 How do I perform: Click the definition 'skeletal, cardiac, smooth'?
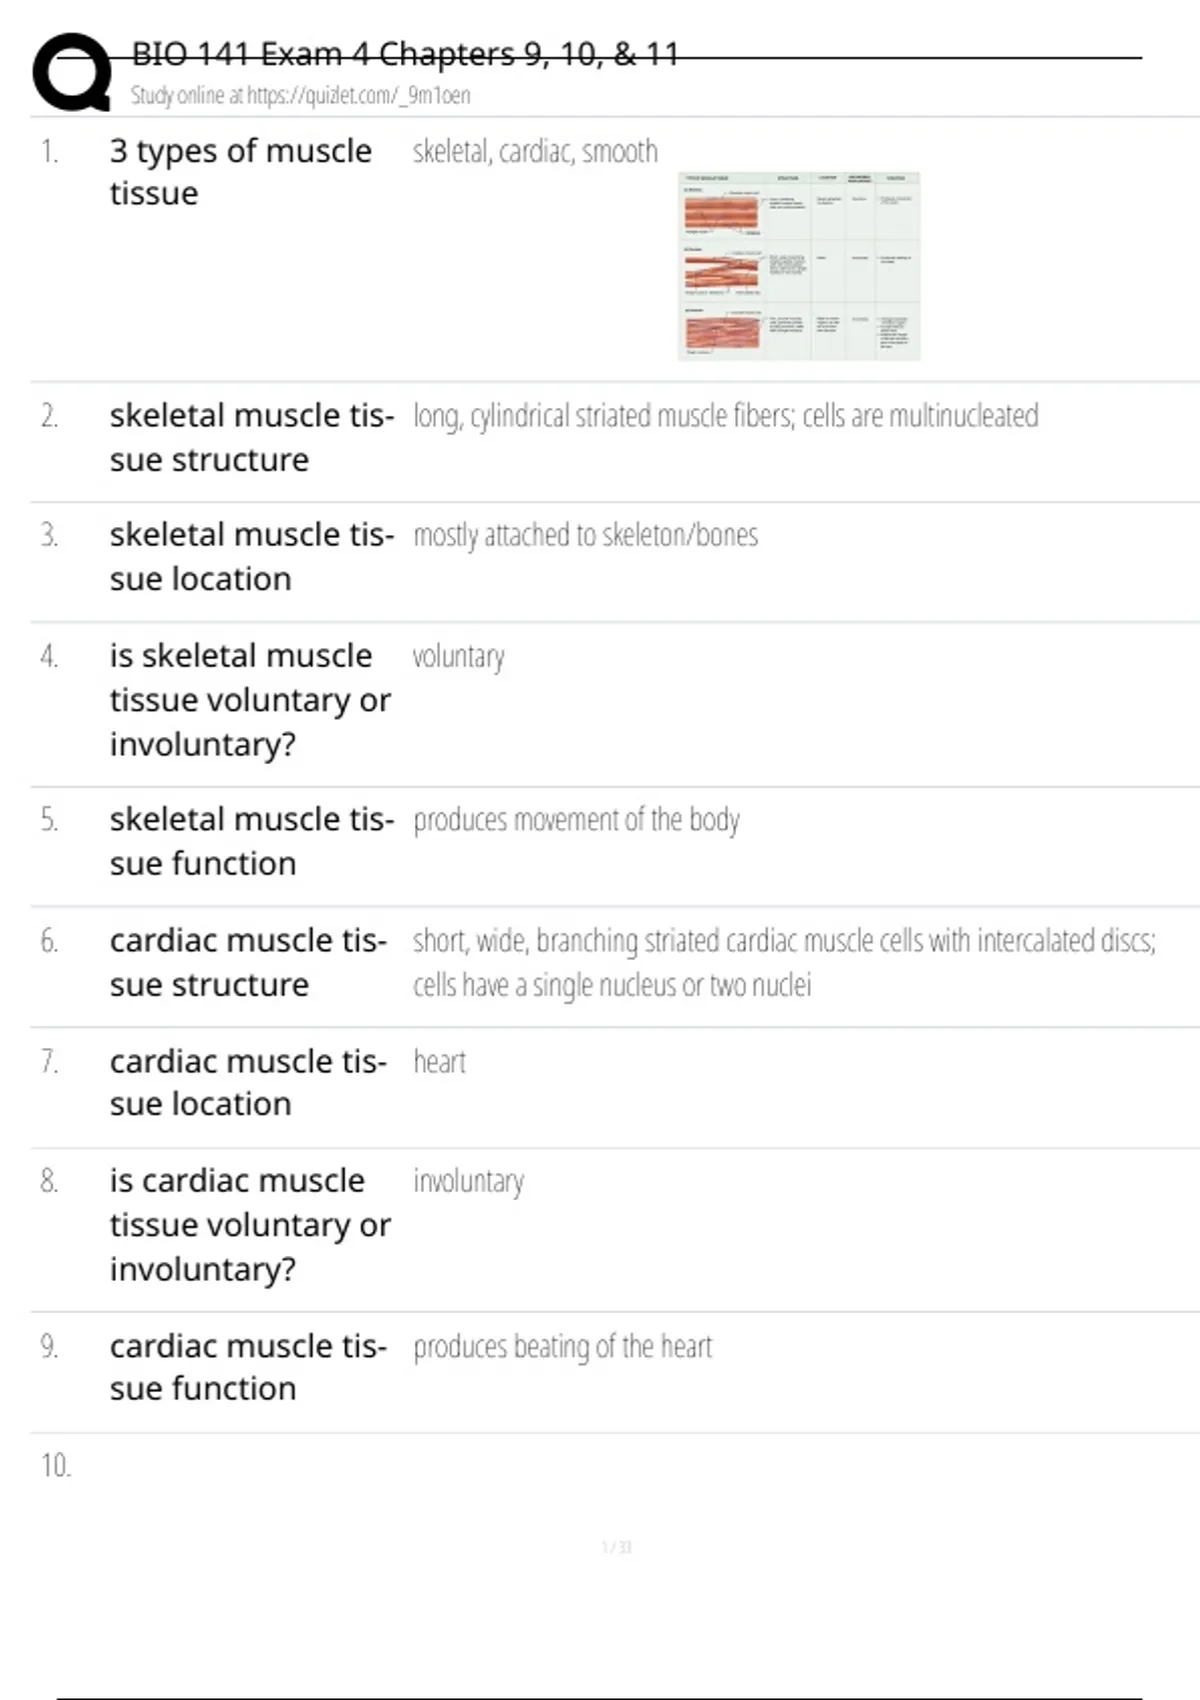(535, 152)
